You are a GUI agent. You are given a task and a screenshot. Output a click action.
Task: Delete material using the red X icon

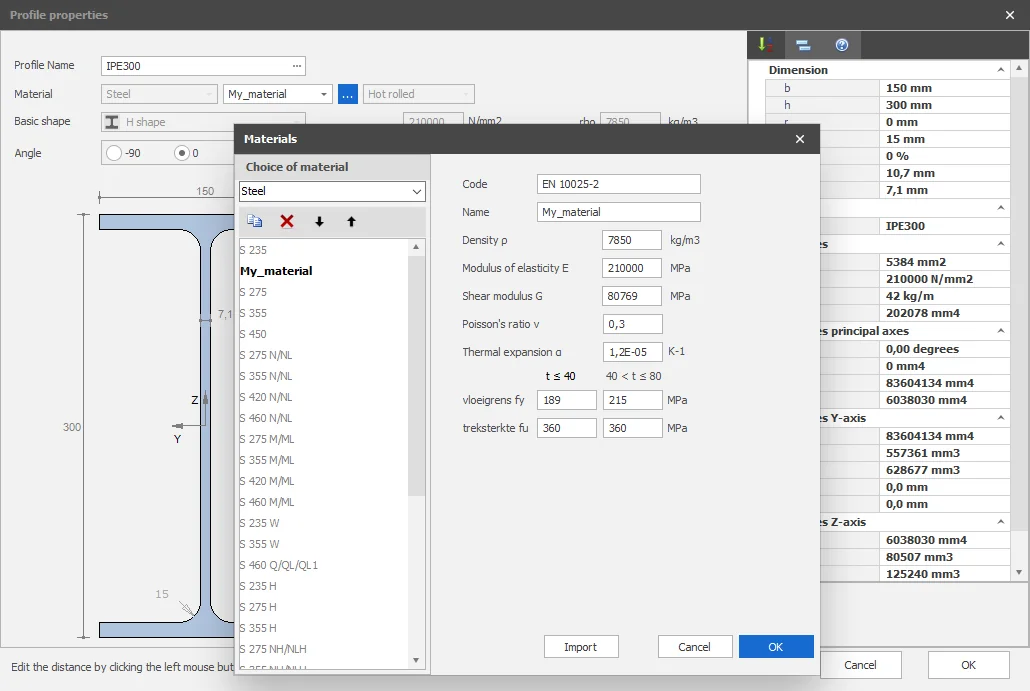pyautogui.click(x=287, y=221)
